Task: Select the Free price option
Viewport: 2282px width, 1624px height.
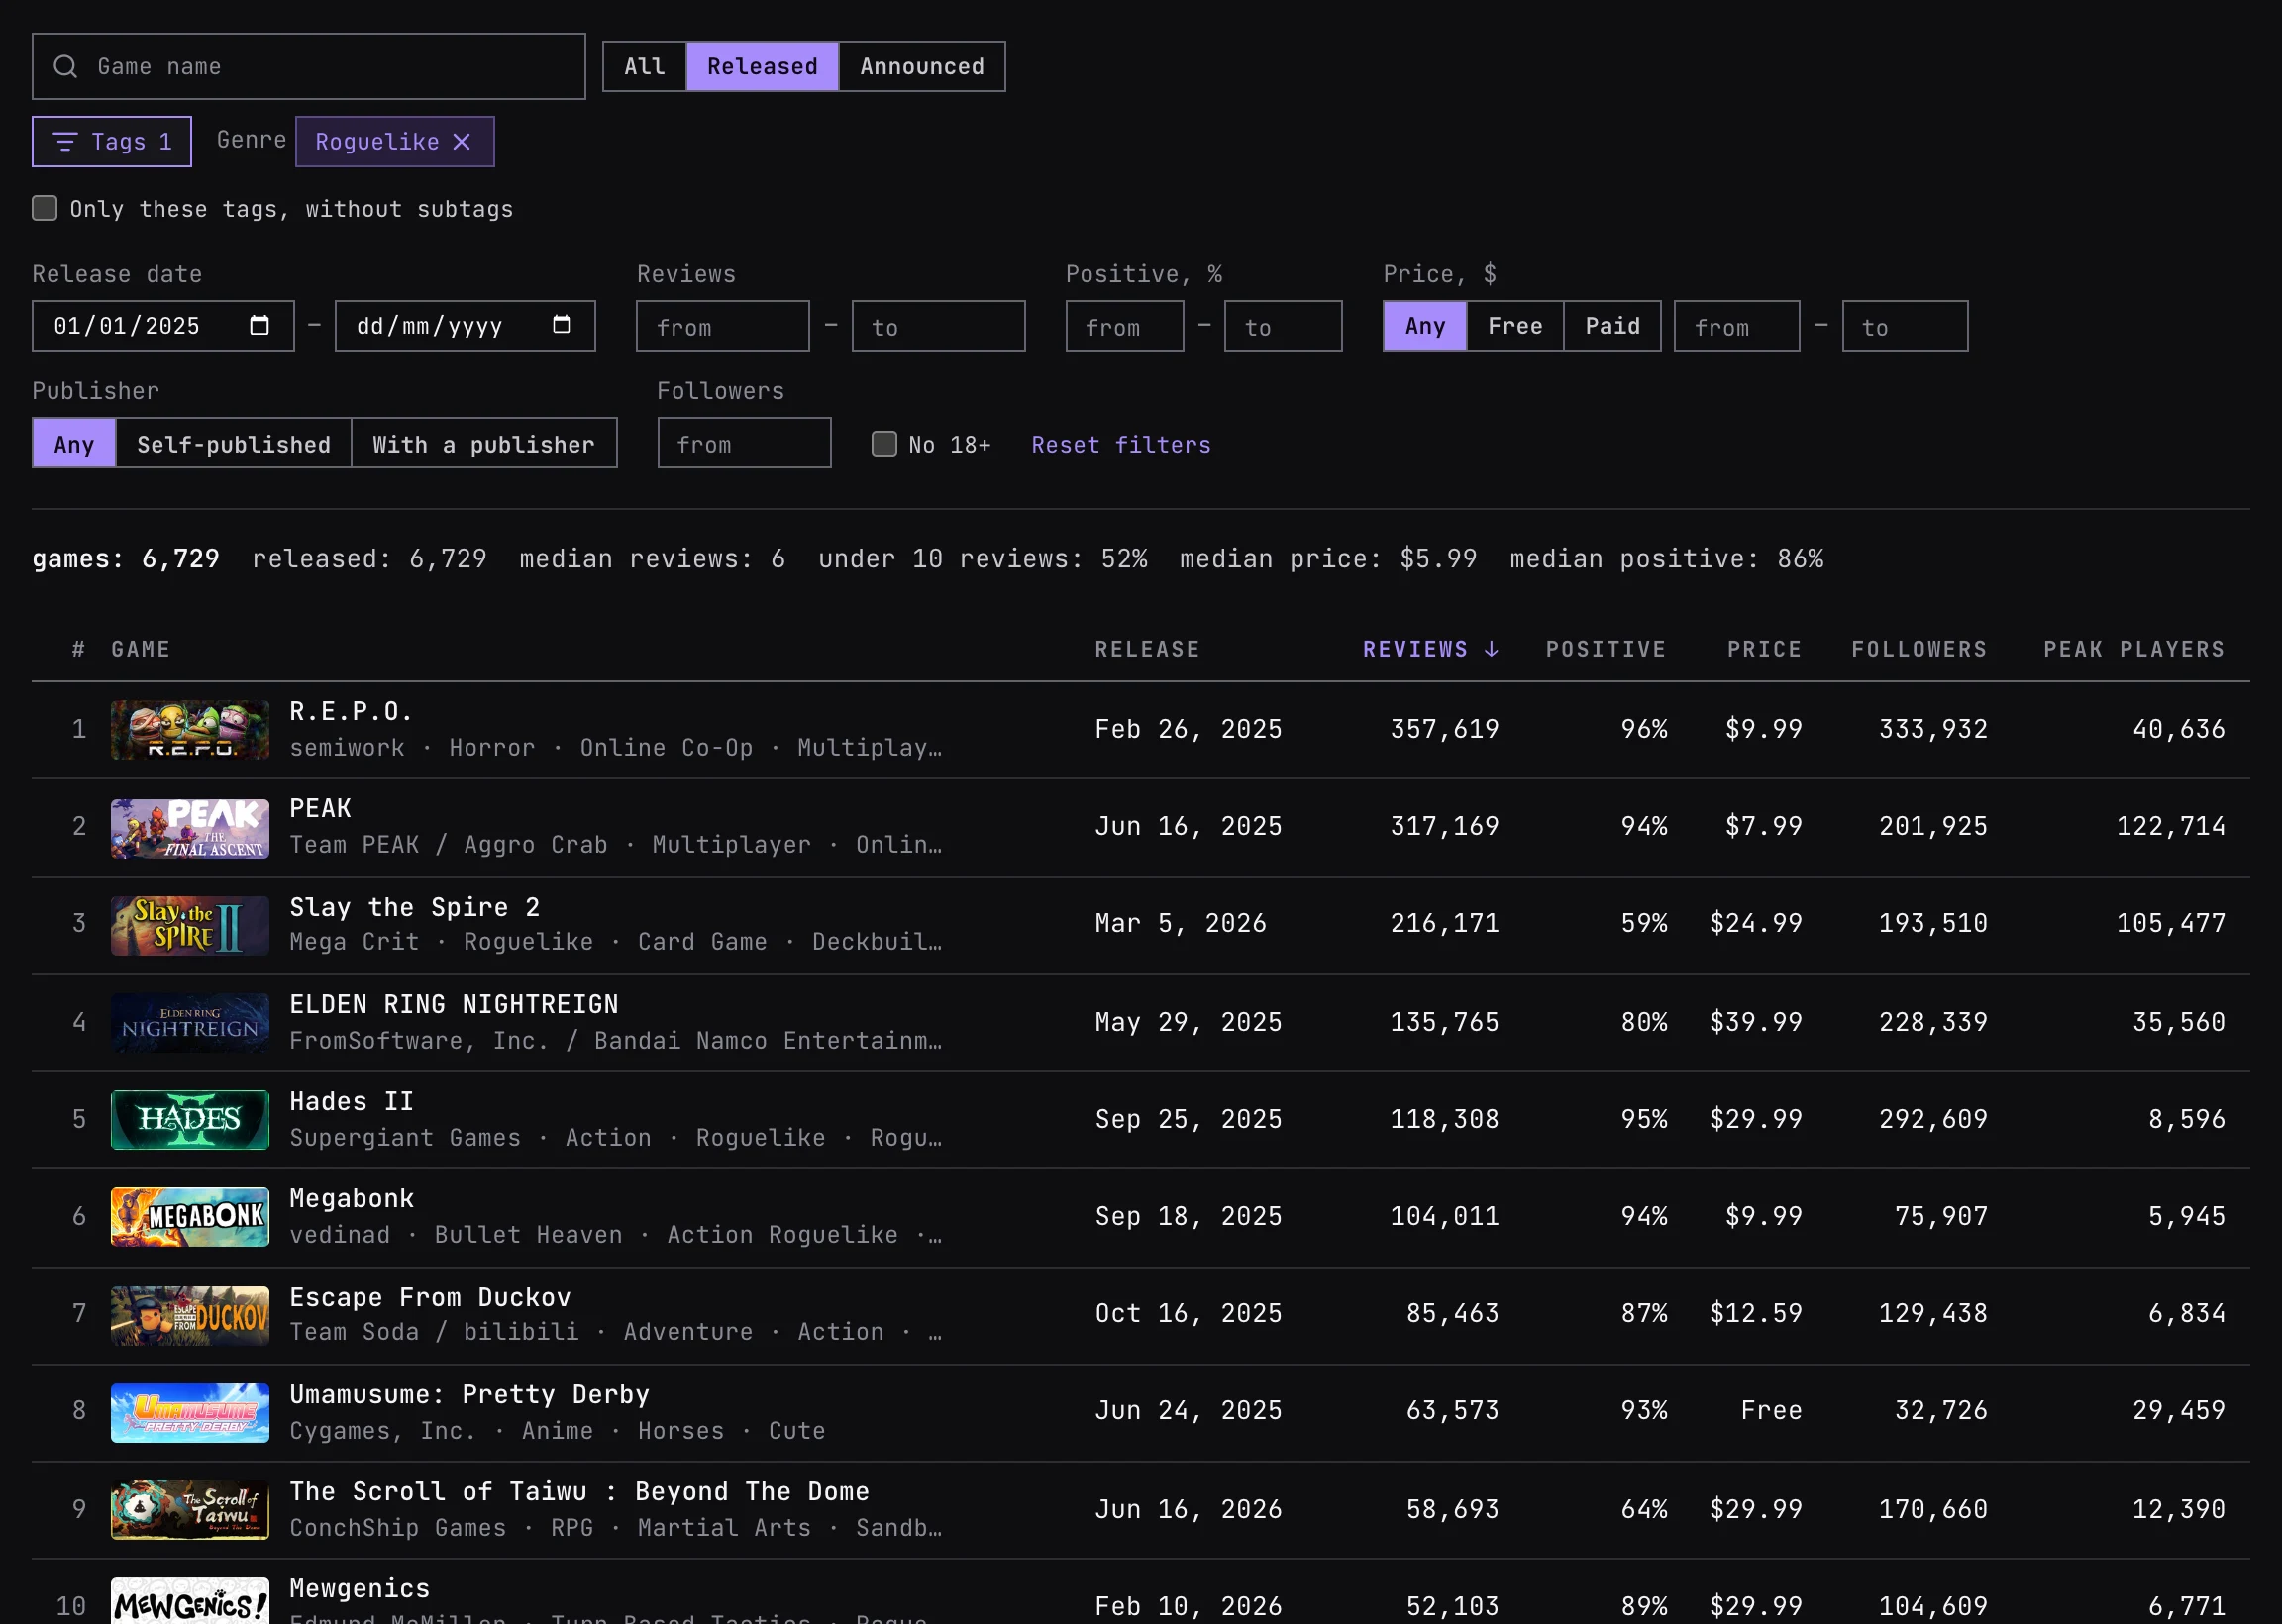Action: tap(1515, 326)
